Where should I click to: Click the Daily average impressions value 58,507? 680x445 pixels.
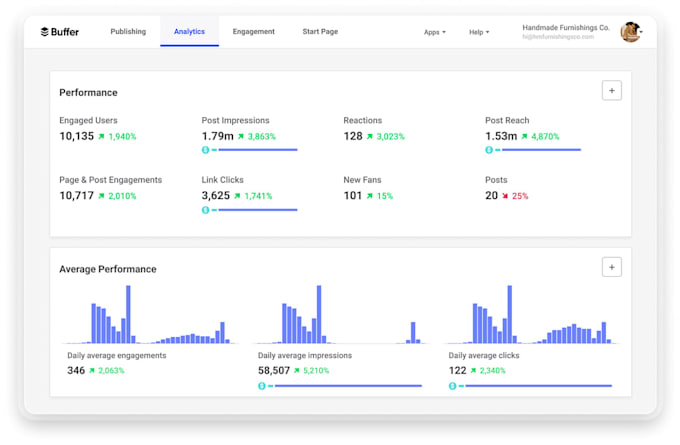pos(274,370)
